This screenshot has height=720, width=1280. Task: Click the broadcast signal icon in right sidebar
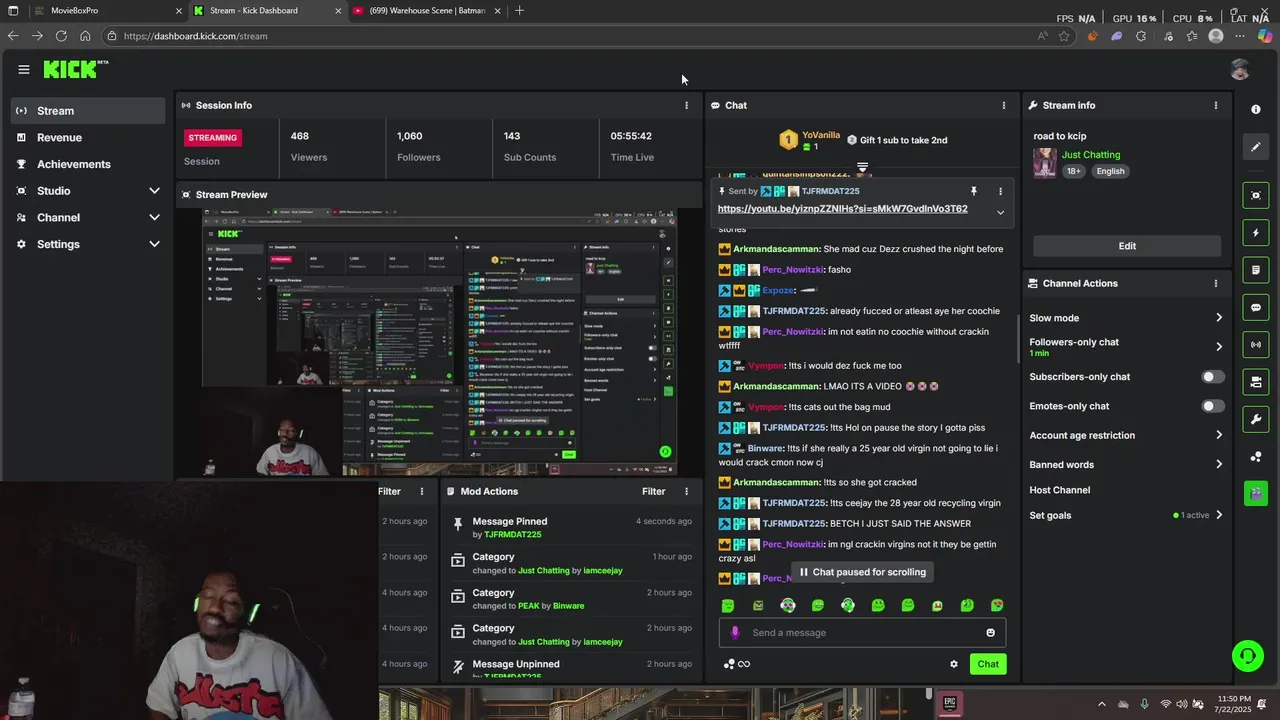(x=1256, y=345)
